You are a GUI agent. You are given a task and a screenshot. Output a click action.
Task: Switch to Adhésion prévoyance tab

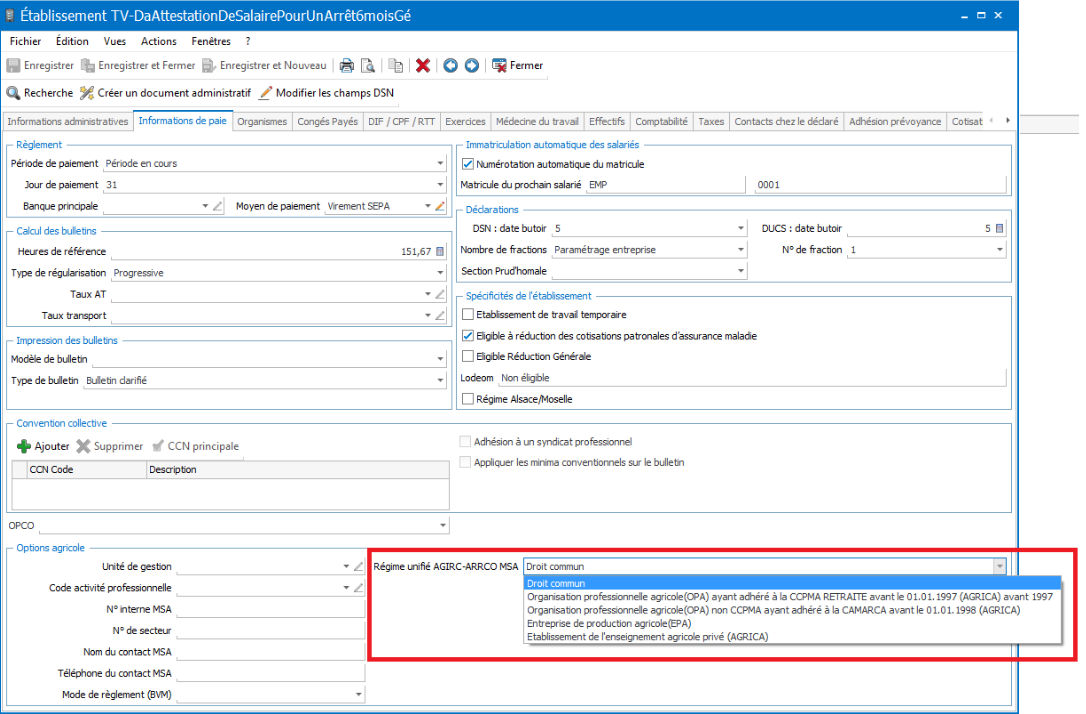(x=895, y=122)
